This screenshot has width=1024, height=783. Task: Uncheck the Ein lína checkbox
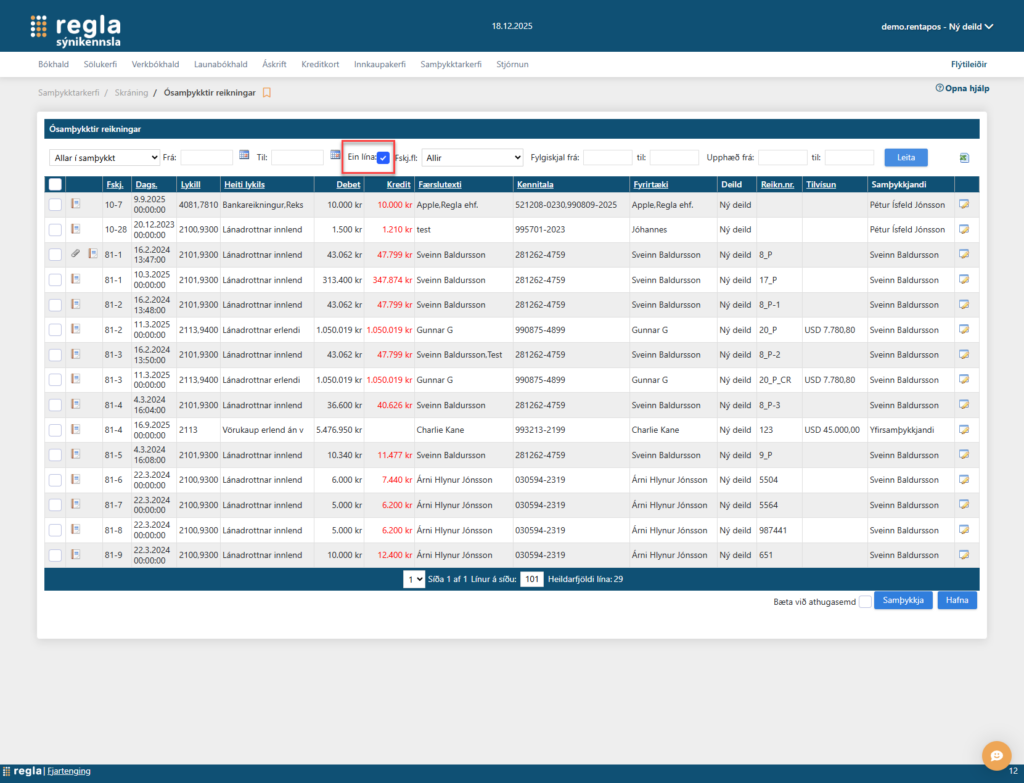(383, 157)
